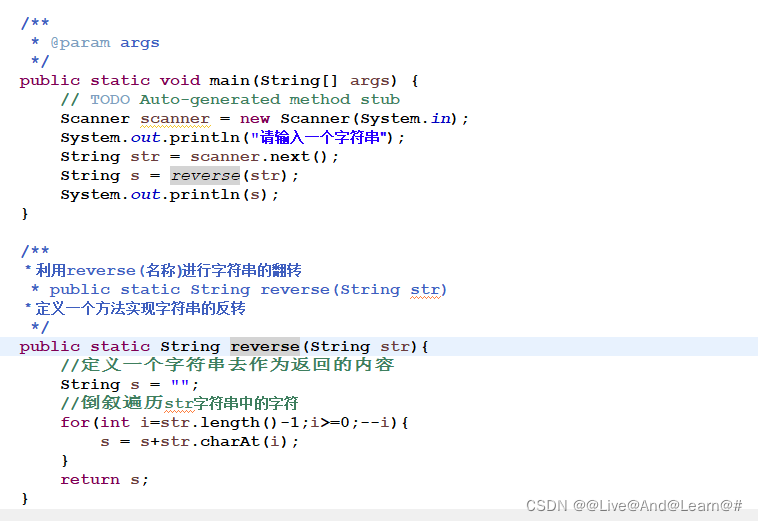Viewport: 758px width, 521px height.
Task: Click the Javadoc line 'public static String reverse(String str)'
Action: pos(239,289)
